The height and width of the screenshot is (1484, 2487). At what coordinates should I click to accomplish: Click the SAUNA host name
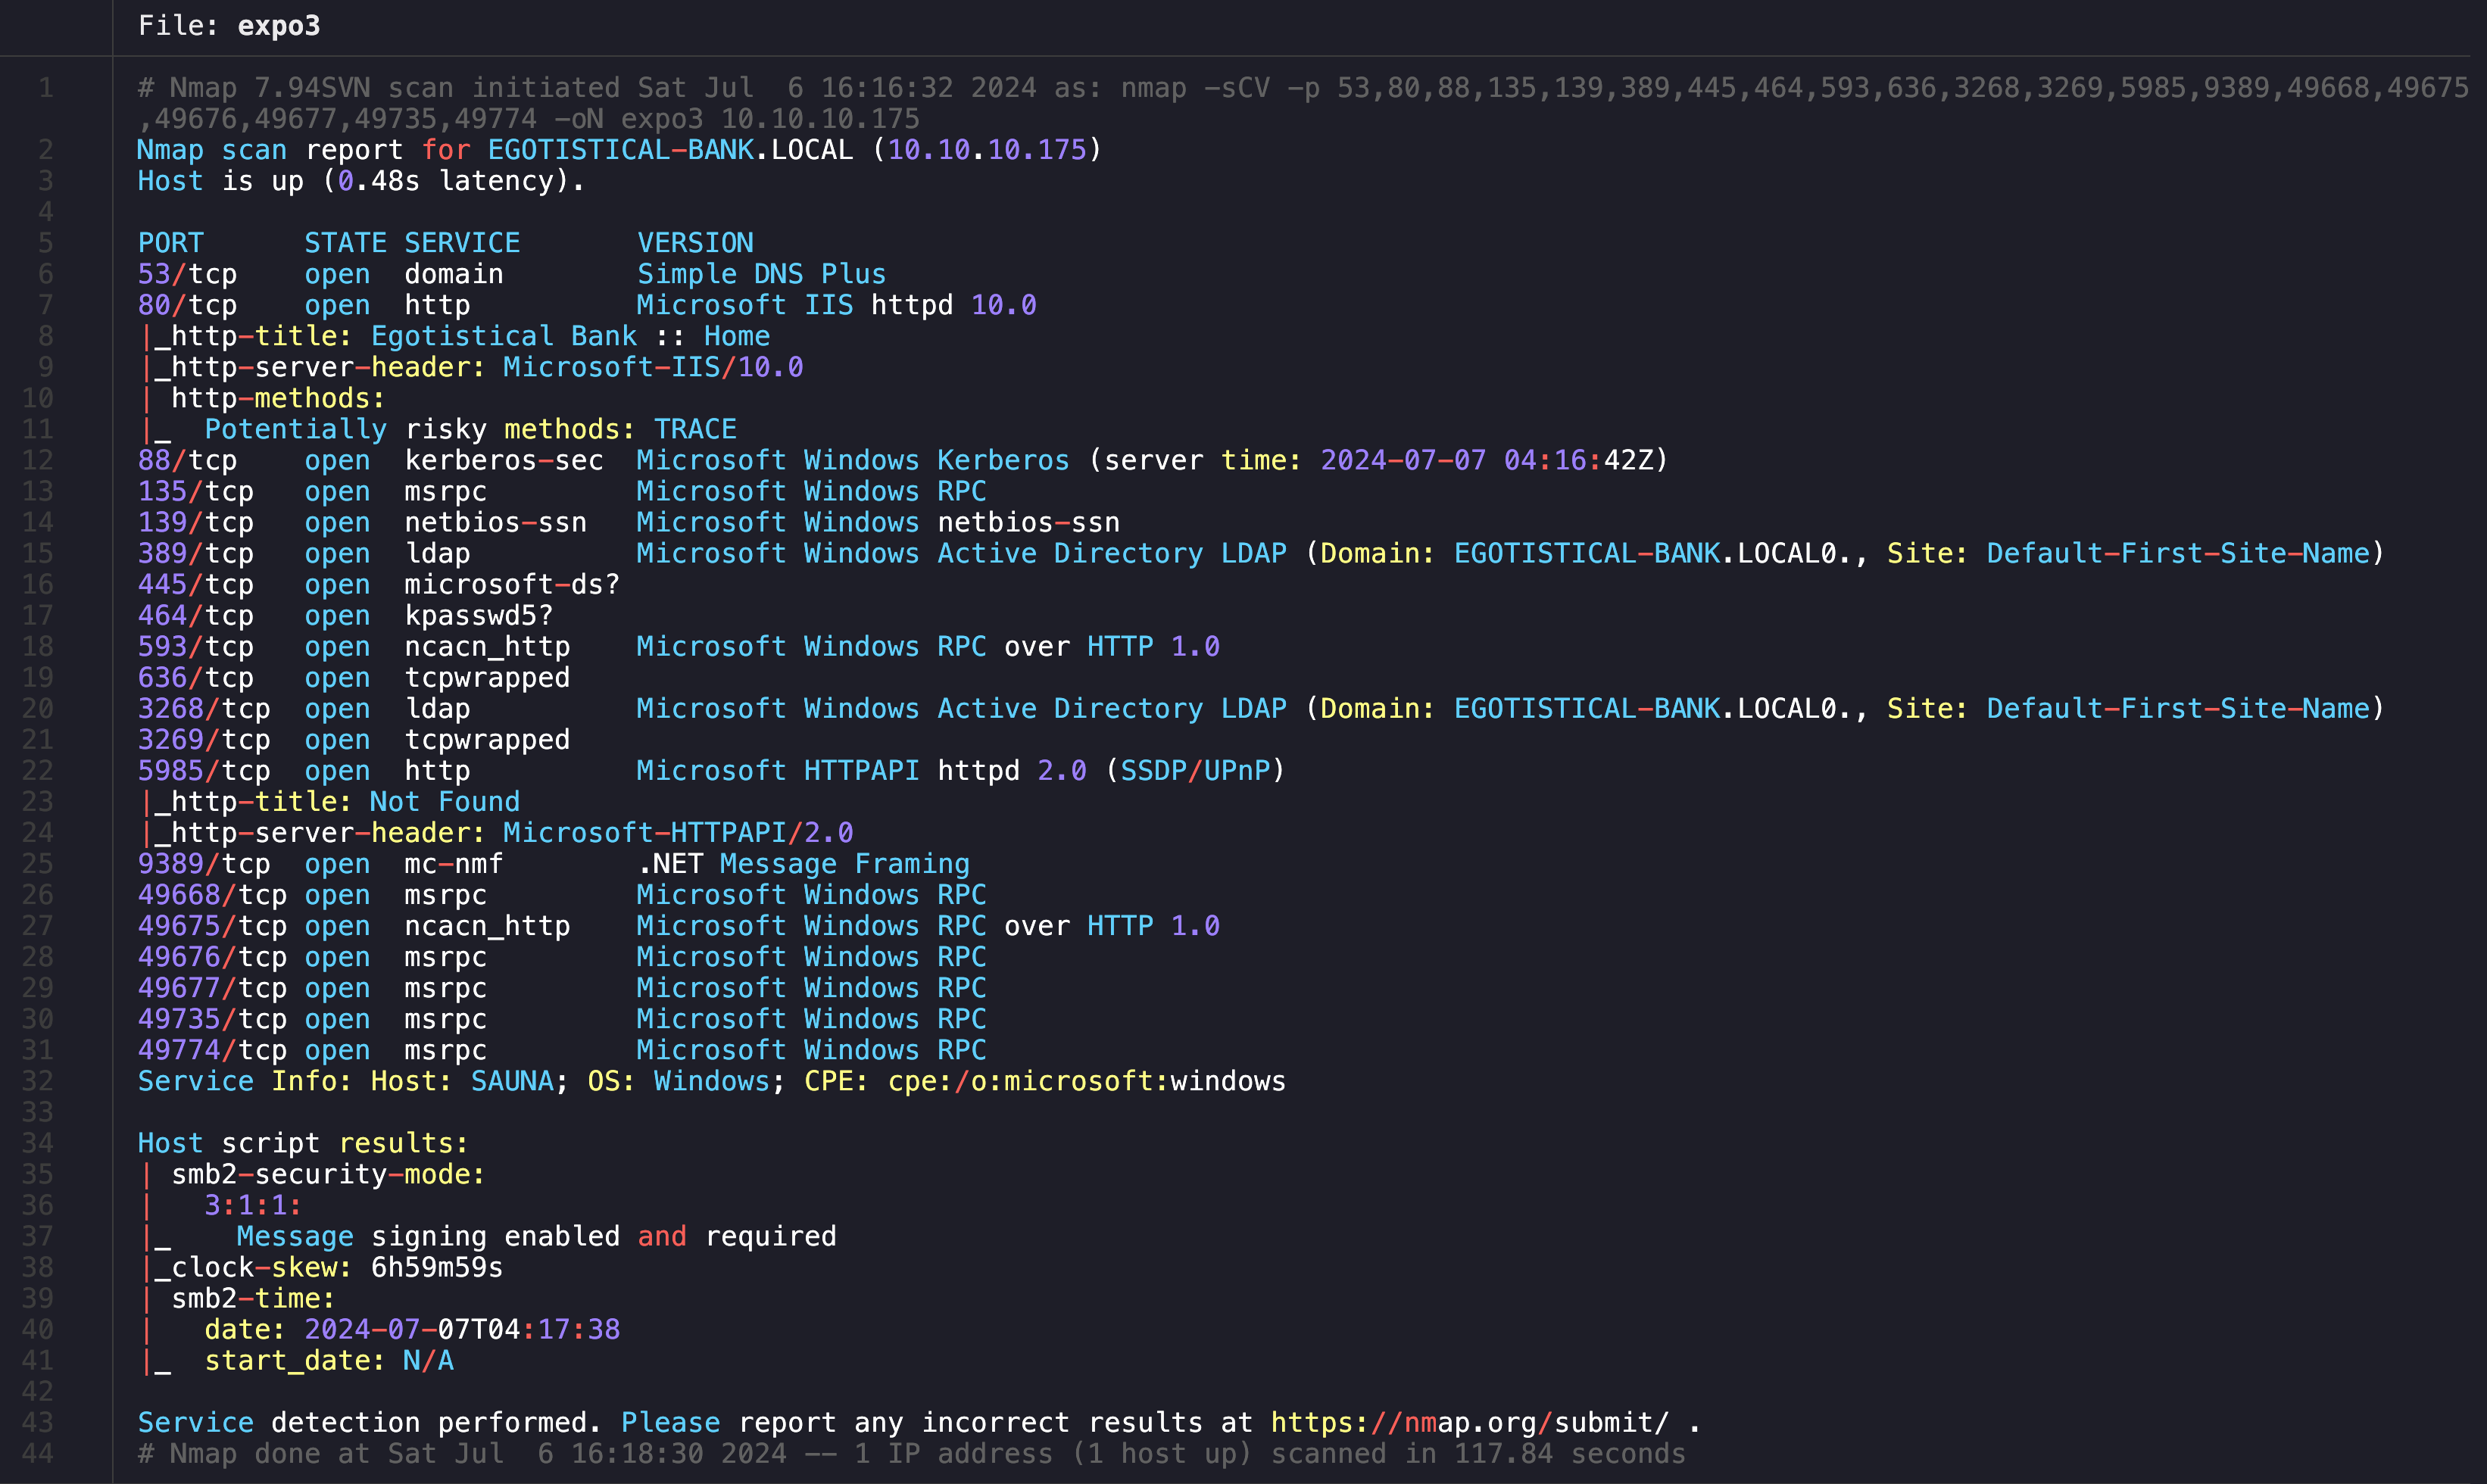(x=511, y=1081)
